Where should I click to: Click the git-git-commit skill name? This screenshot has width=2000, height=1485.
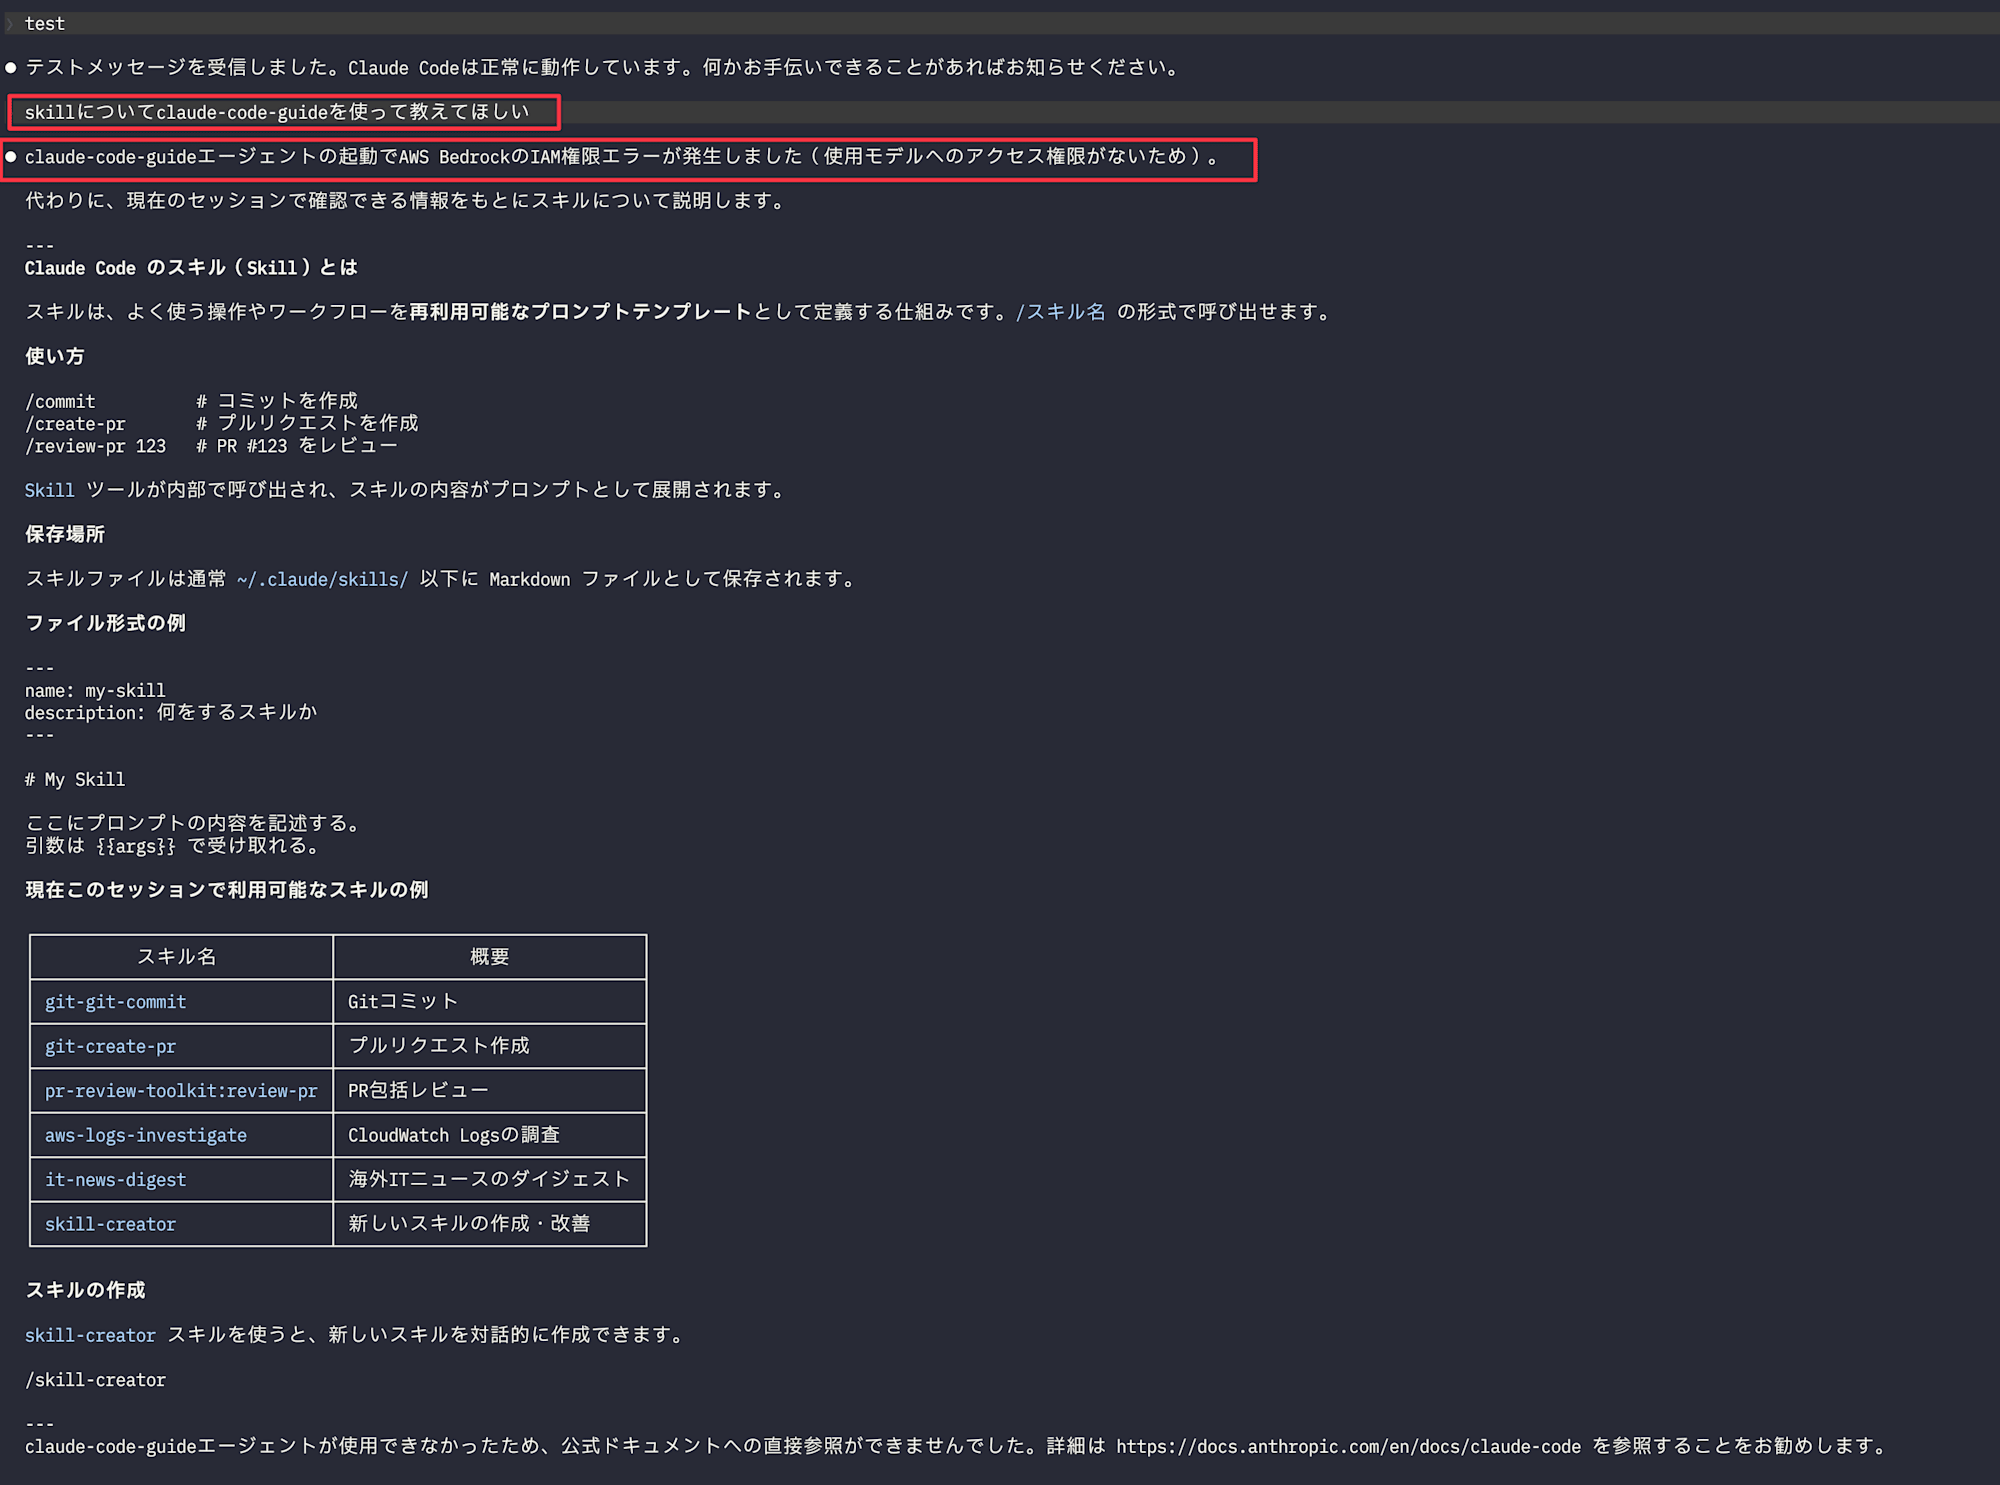coord(115,1001)
